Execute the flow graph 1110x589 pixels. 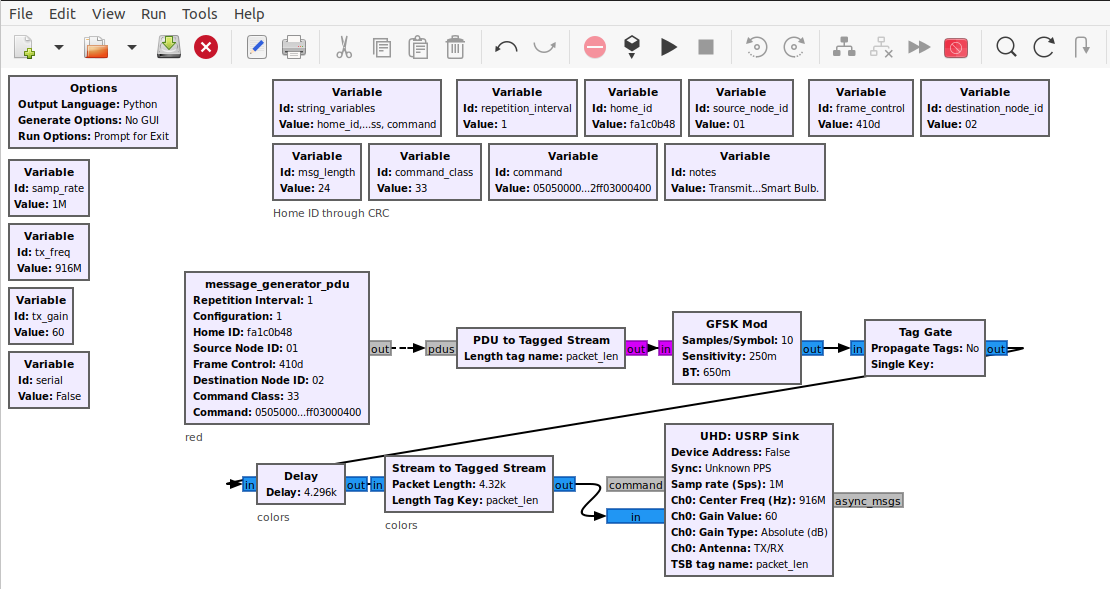(x=668, y=47)
